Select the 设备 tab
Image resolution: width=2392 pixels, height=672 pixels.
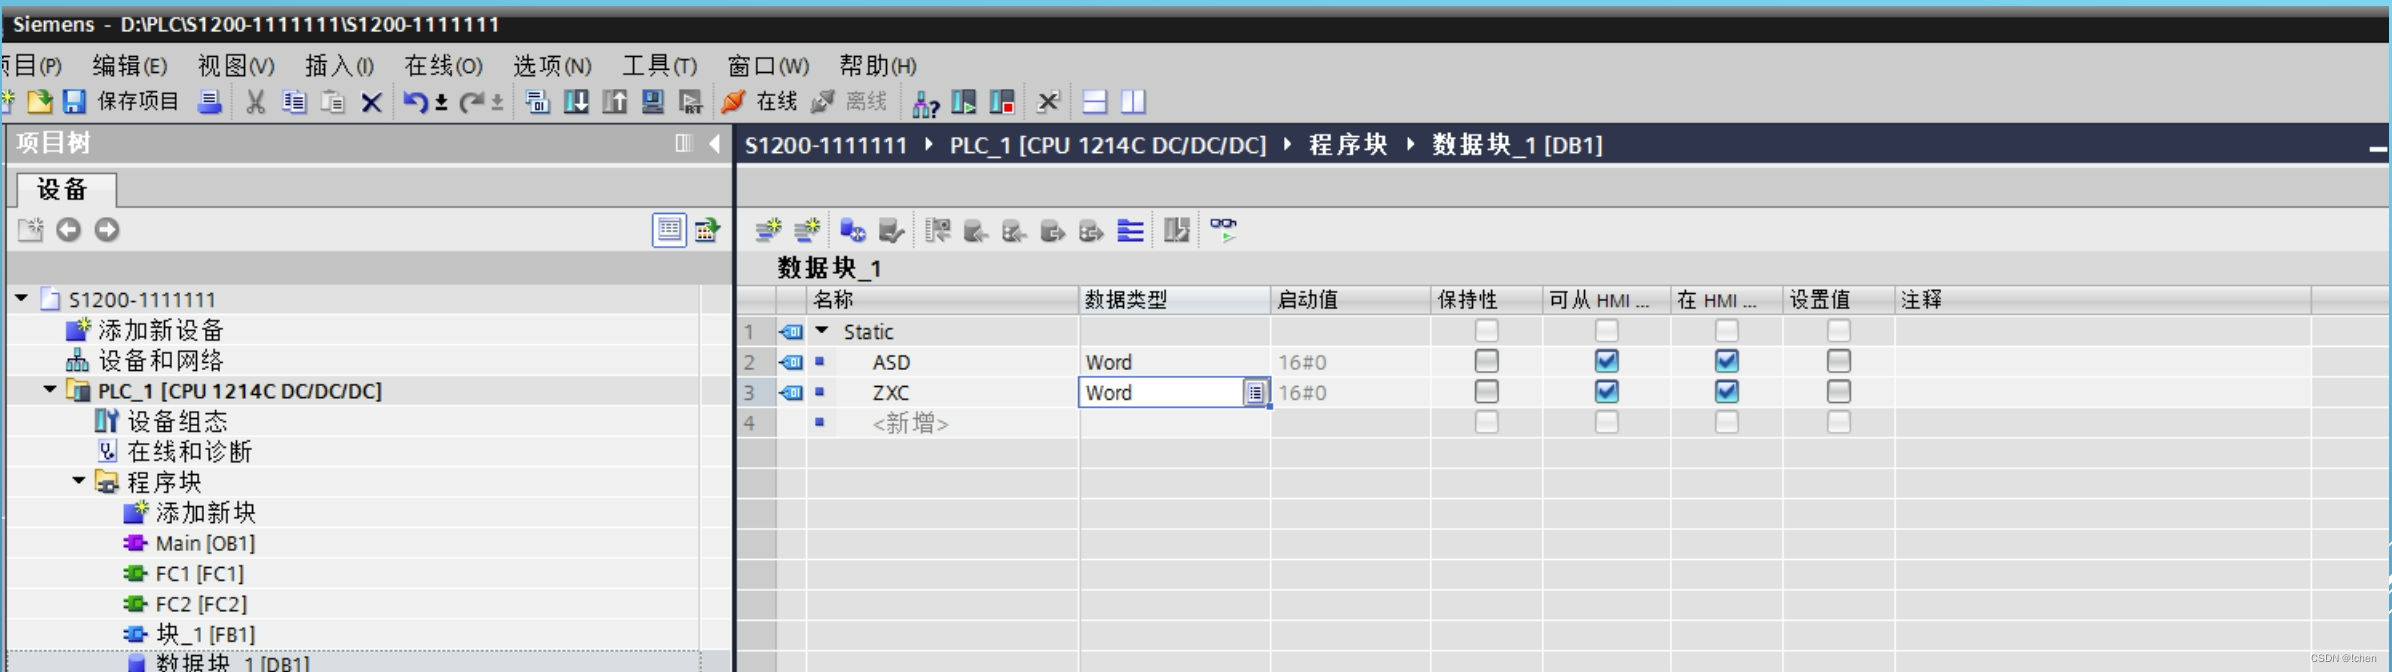coord(66,189)
